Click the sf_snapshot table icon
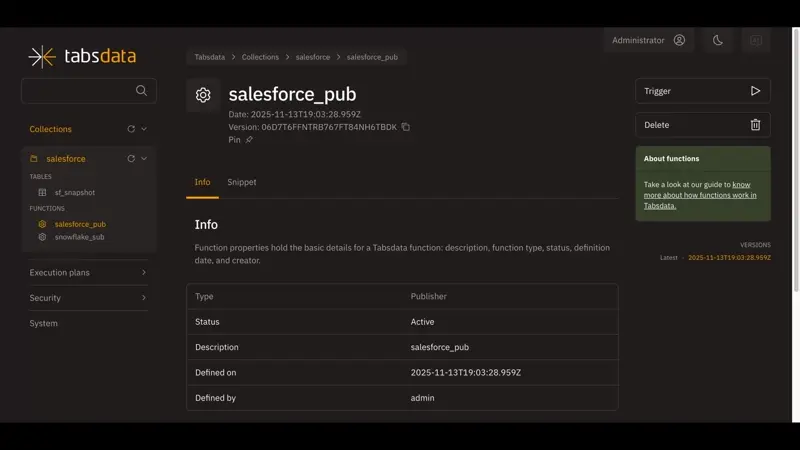This screenshot has width=800, height=450. click(x=42, y=192)
